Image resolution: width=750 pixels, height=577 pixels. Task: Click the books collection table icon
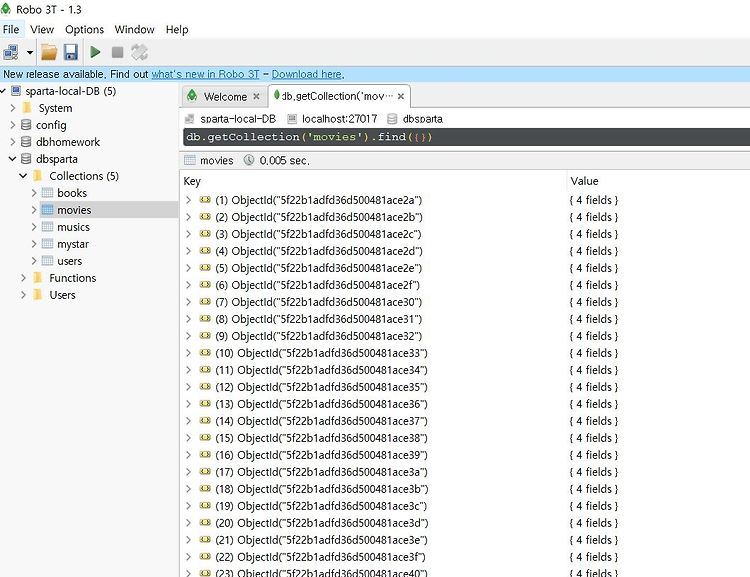click(x=47, y=193)
